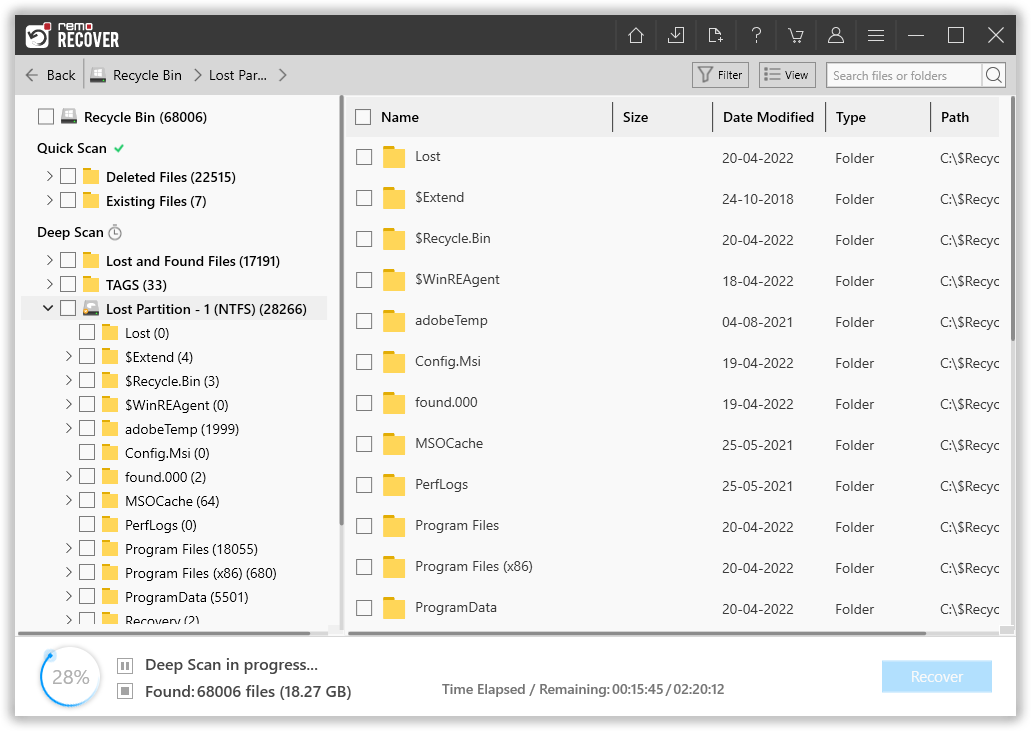Select the Lost and Found Files checkbox
This screenshot has width=1031, height=731.
[68, 260]
